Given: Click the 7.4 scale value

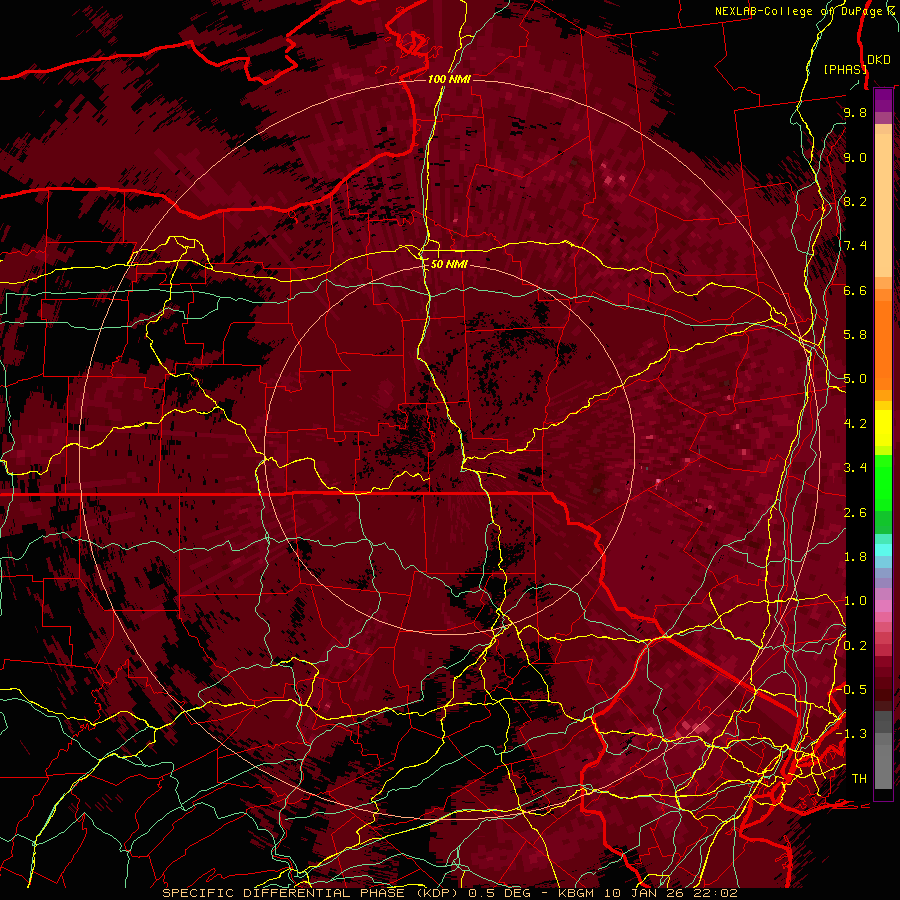Looking at the screenshot, I should pos(855,246).
